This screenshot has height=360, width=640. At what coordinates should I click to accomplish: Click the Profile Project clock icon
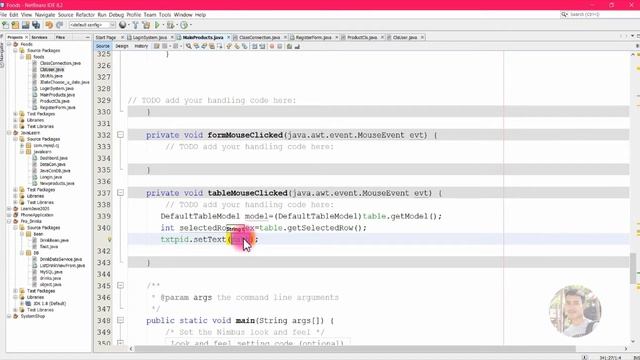[184, 25]
